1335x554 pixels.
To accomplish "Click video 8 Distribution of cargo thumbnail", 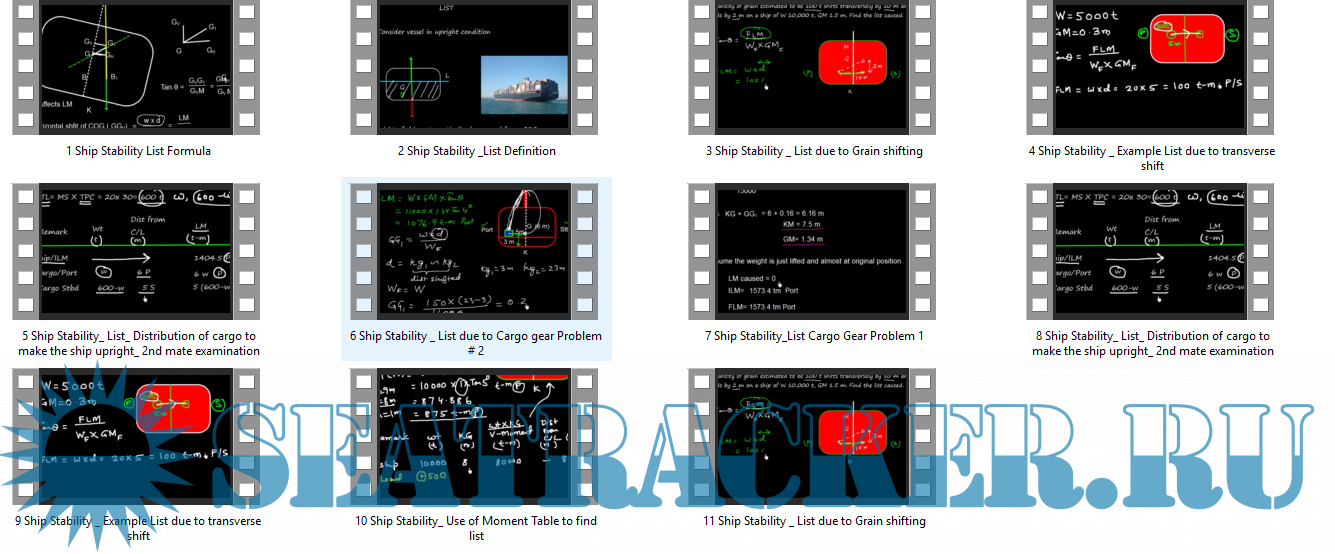I will point(1152,251).
